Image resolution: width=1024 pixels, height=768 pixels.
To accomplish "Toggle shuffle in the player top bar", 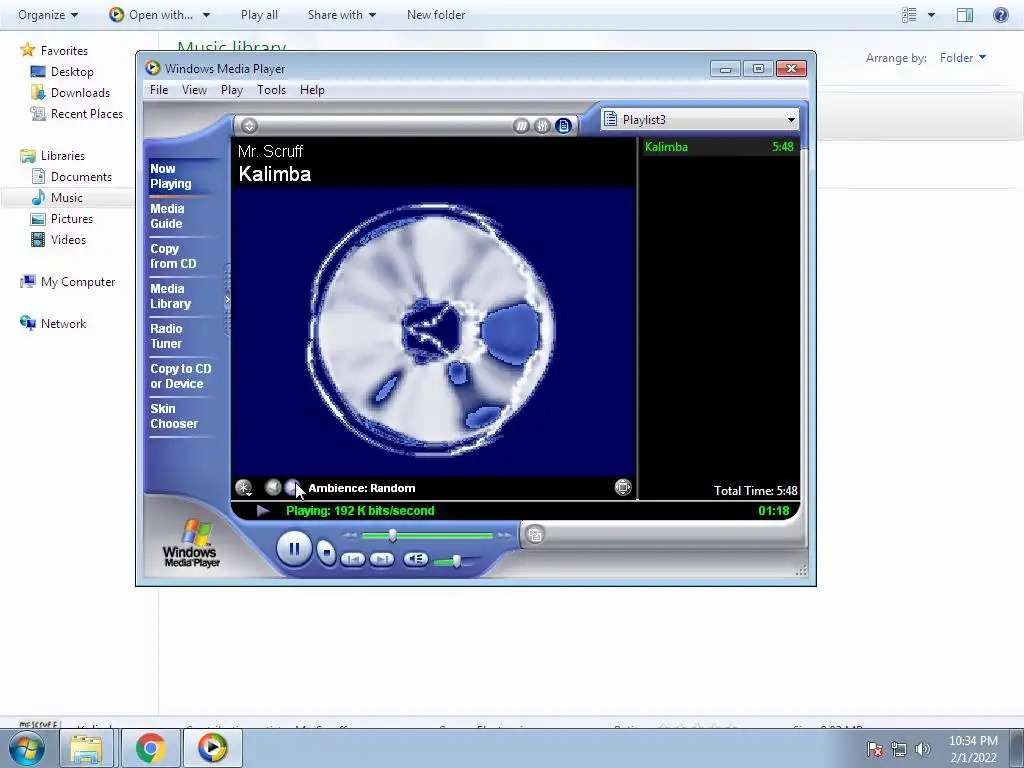I will tap(521, 126).
